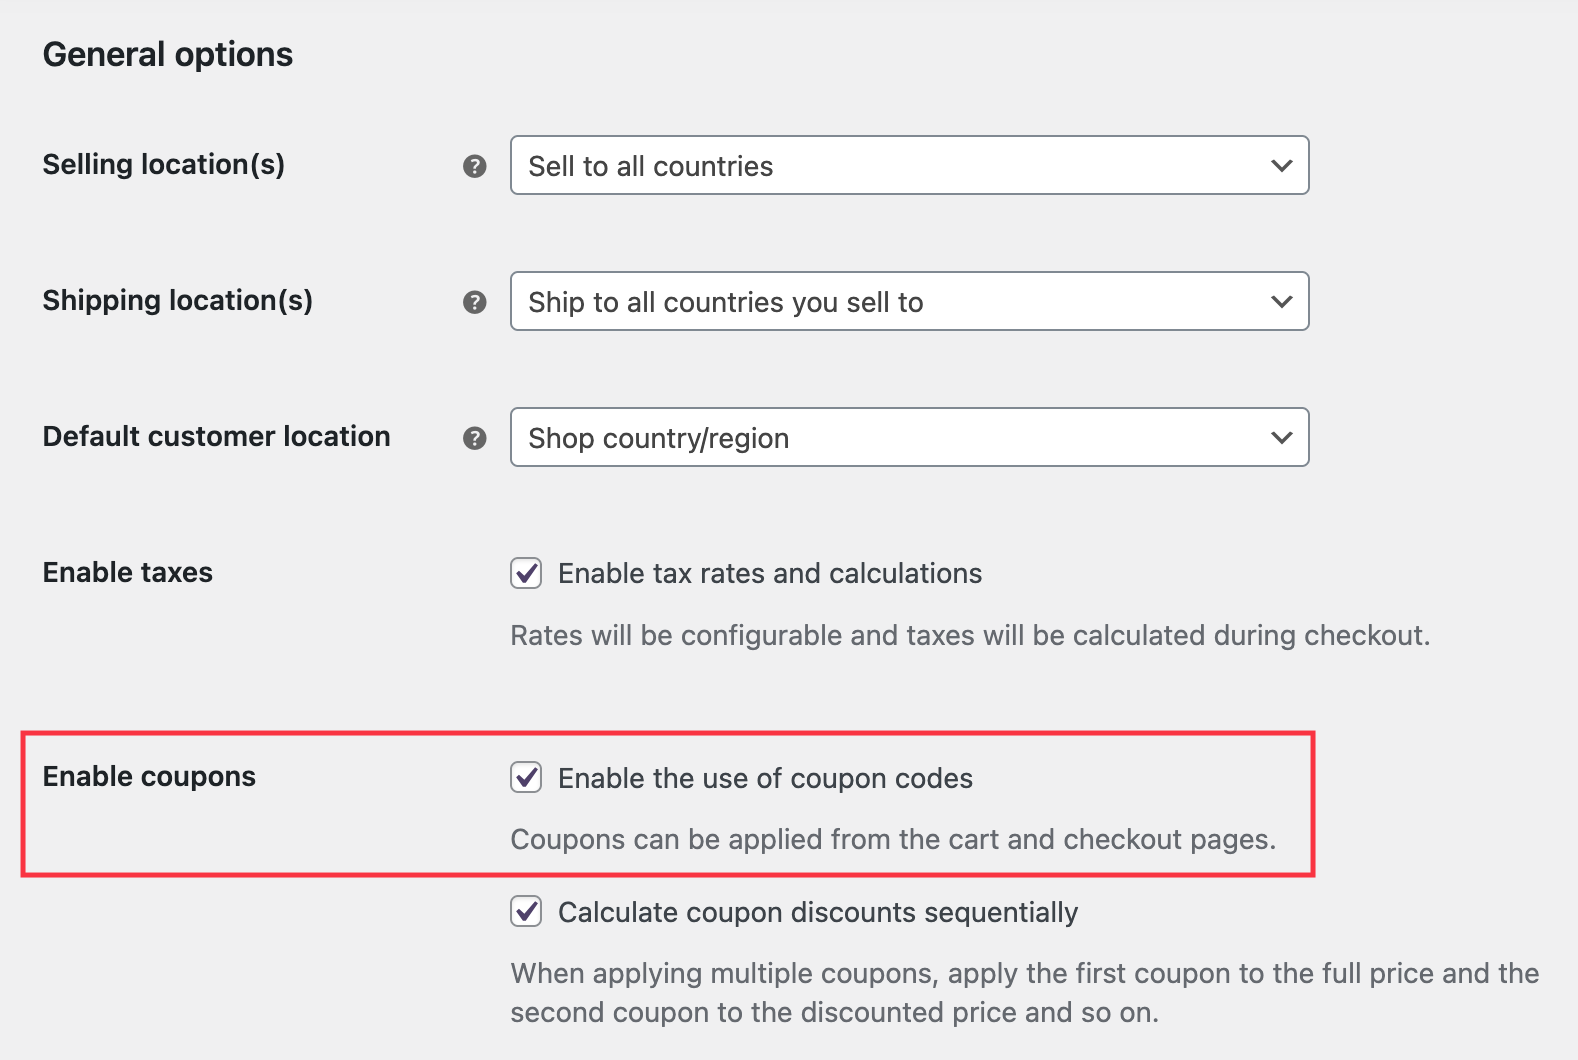Click "Coupons can be applied" description text

892,839
